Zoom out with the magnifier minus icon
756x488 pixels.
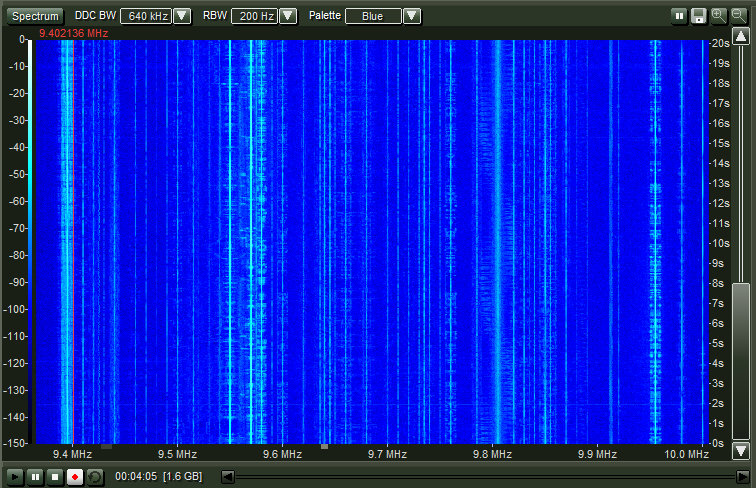[x=738, y=16]
